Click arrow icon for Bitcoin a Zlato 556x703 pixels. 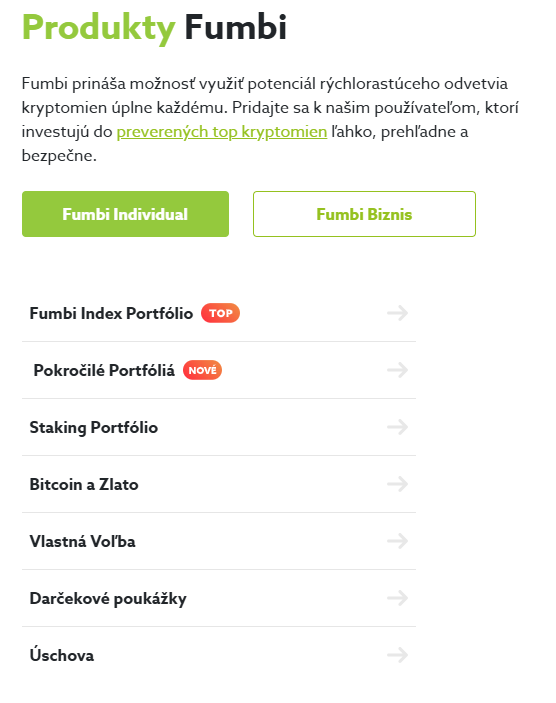point(397,484)
